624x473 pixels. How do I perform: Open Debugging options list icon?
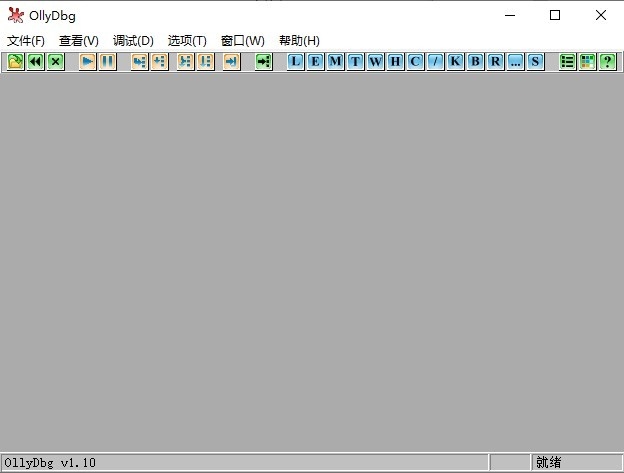pyautogui.click(x=567, y=62)
